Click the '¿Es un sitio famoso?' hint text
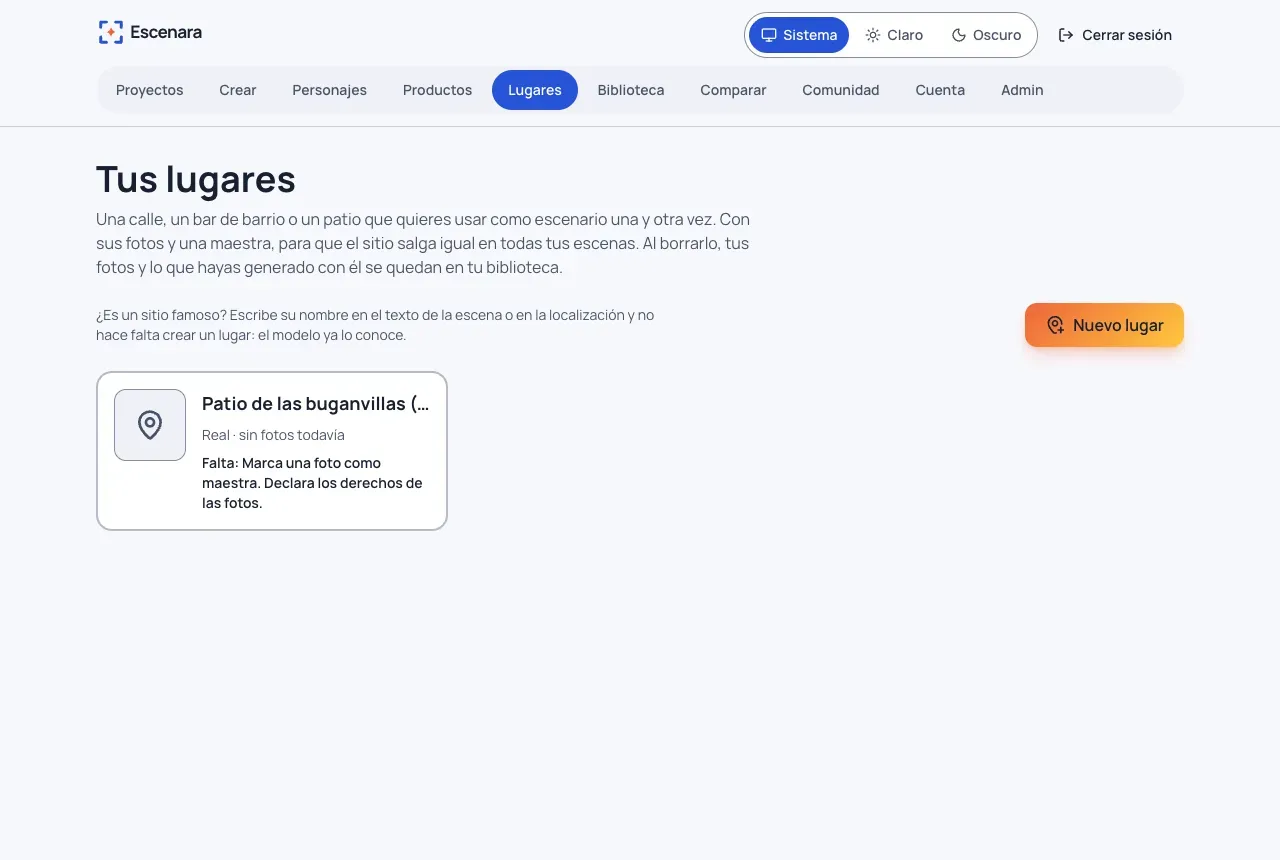The width and height of the screenshot is (1280, 860). [375, 325]
